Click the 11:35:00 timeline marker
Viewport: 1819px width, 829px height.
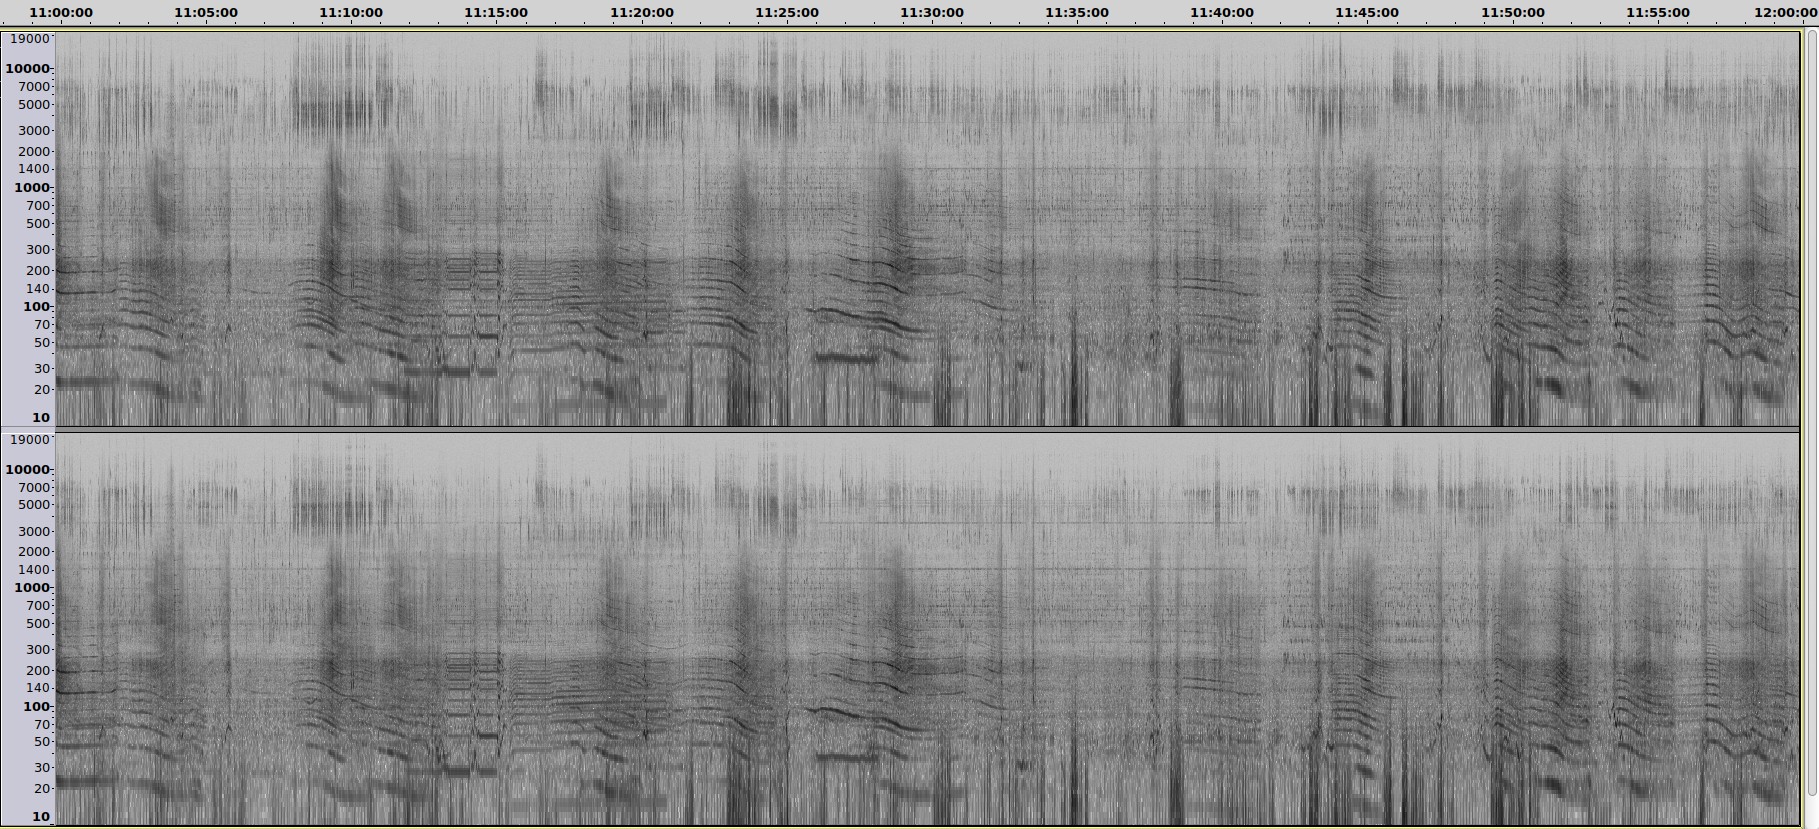[x=1077, y=13]
